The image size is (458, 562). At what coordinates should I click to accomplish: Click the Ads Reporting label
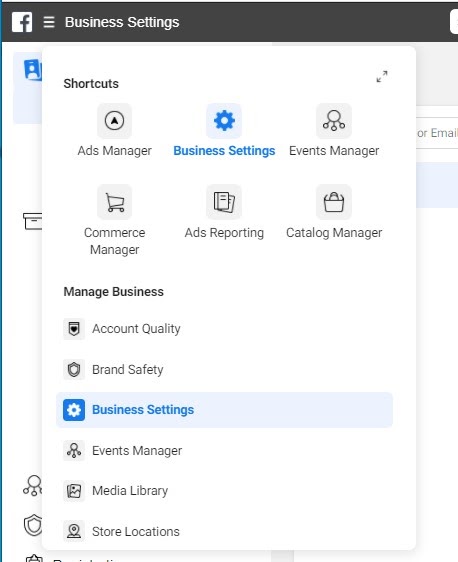pos(224,233)
